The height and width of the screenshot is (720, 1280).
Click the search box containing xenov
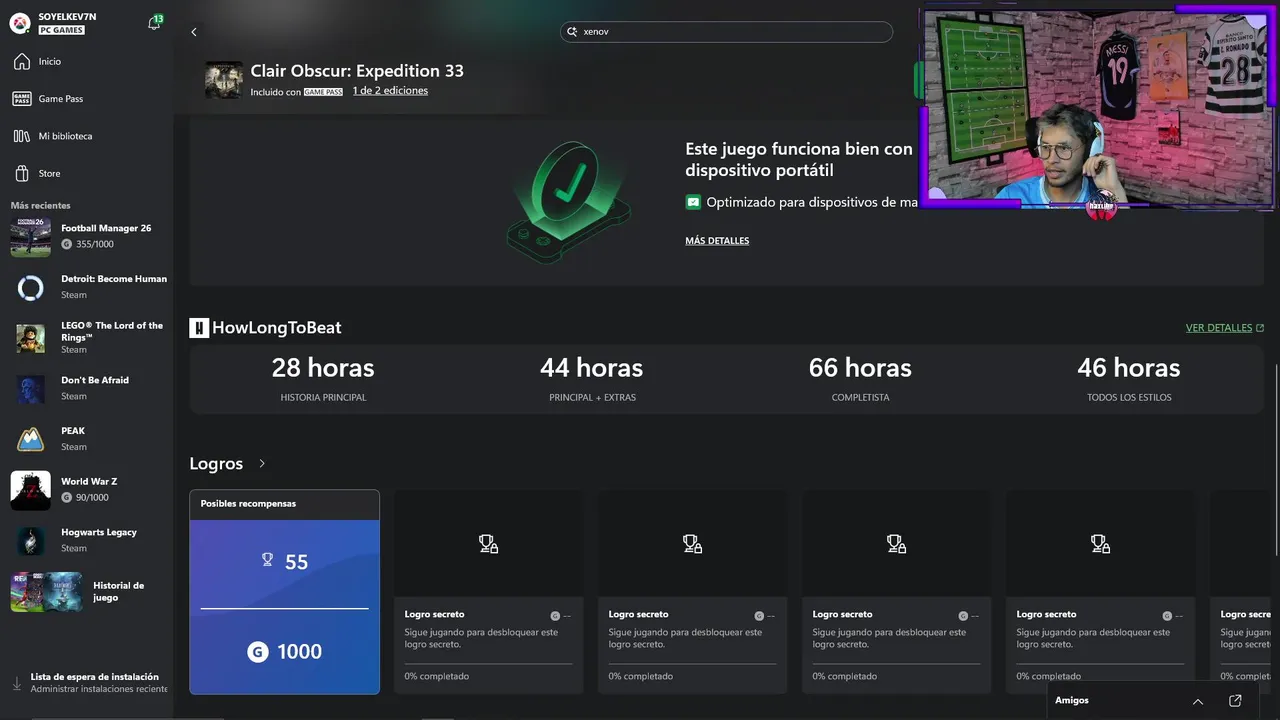point(726,32)
